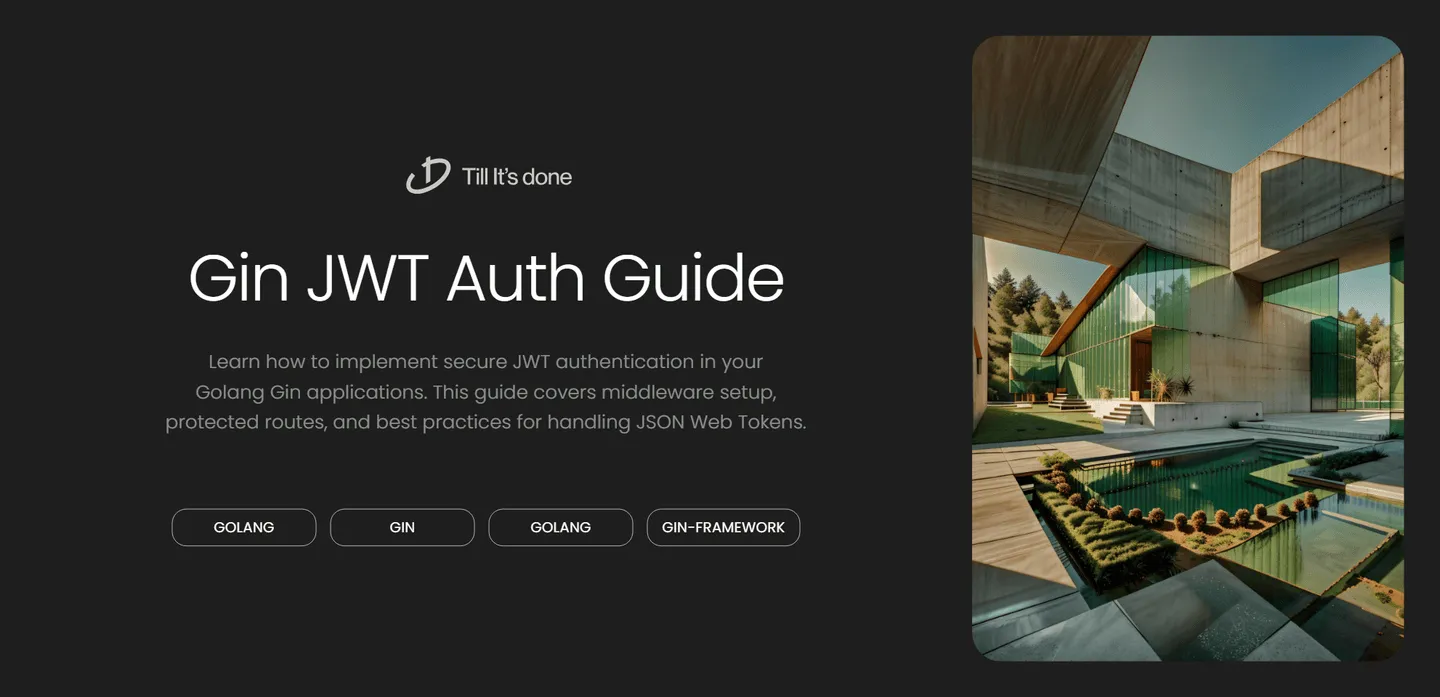Open the GIN tag
Image resolution: width=1440 pixels, height=697 pixels.
click(402, 527)
